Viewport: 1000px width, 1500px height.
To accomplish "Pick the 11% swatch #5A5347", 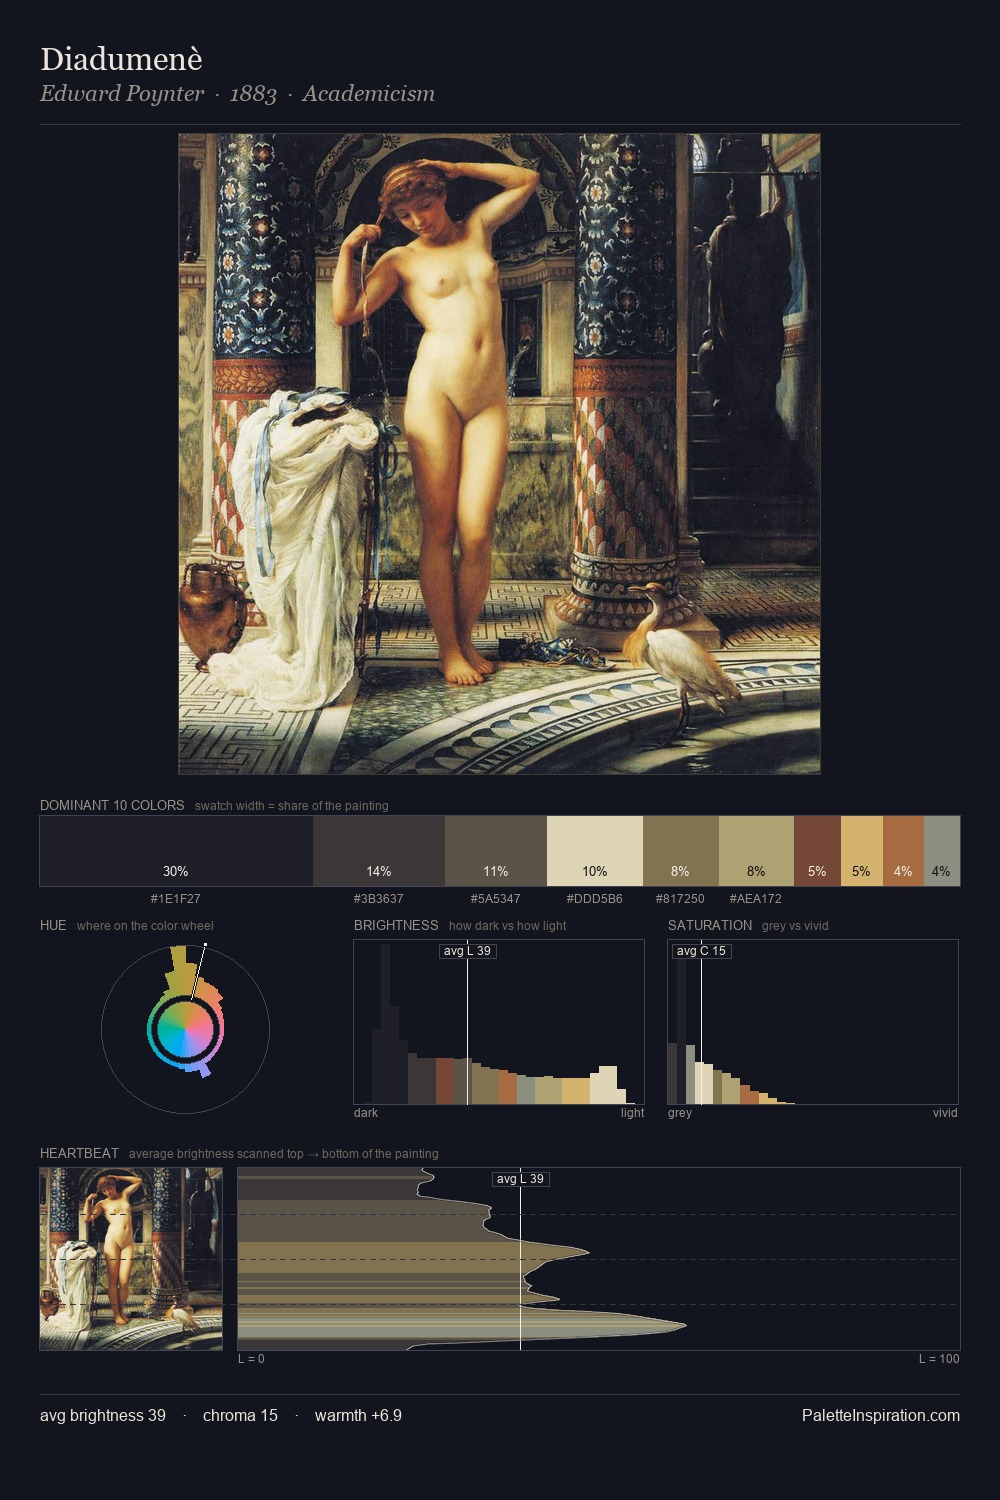I will pyautogui.click(x=496, y=851).
